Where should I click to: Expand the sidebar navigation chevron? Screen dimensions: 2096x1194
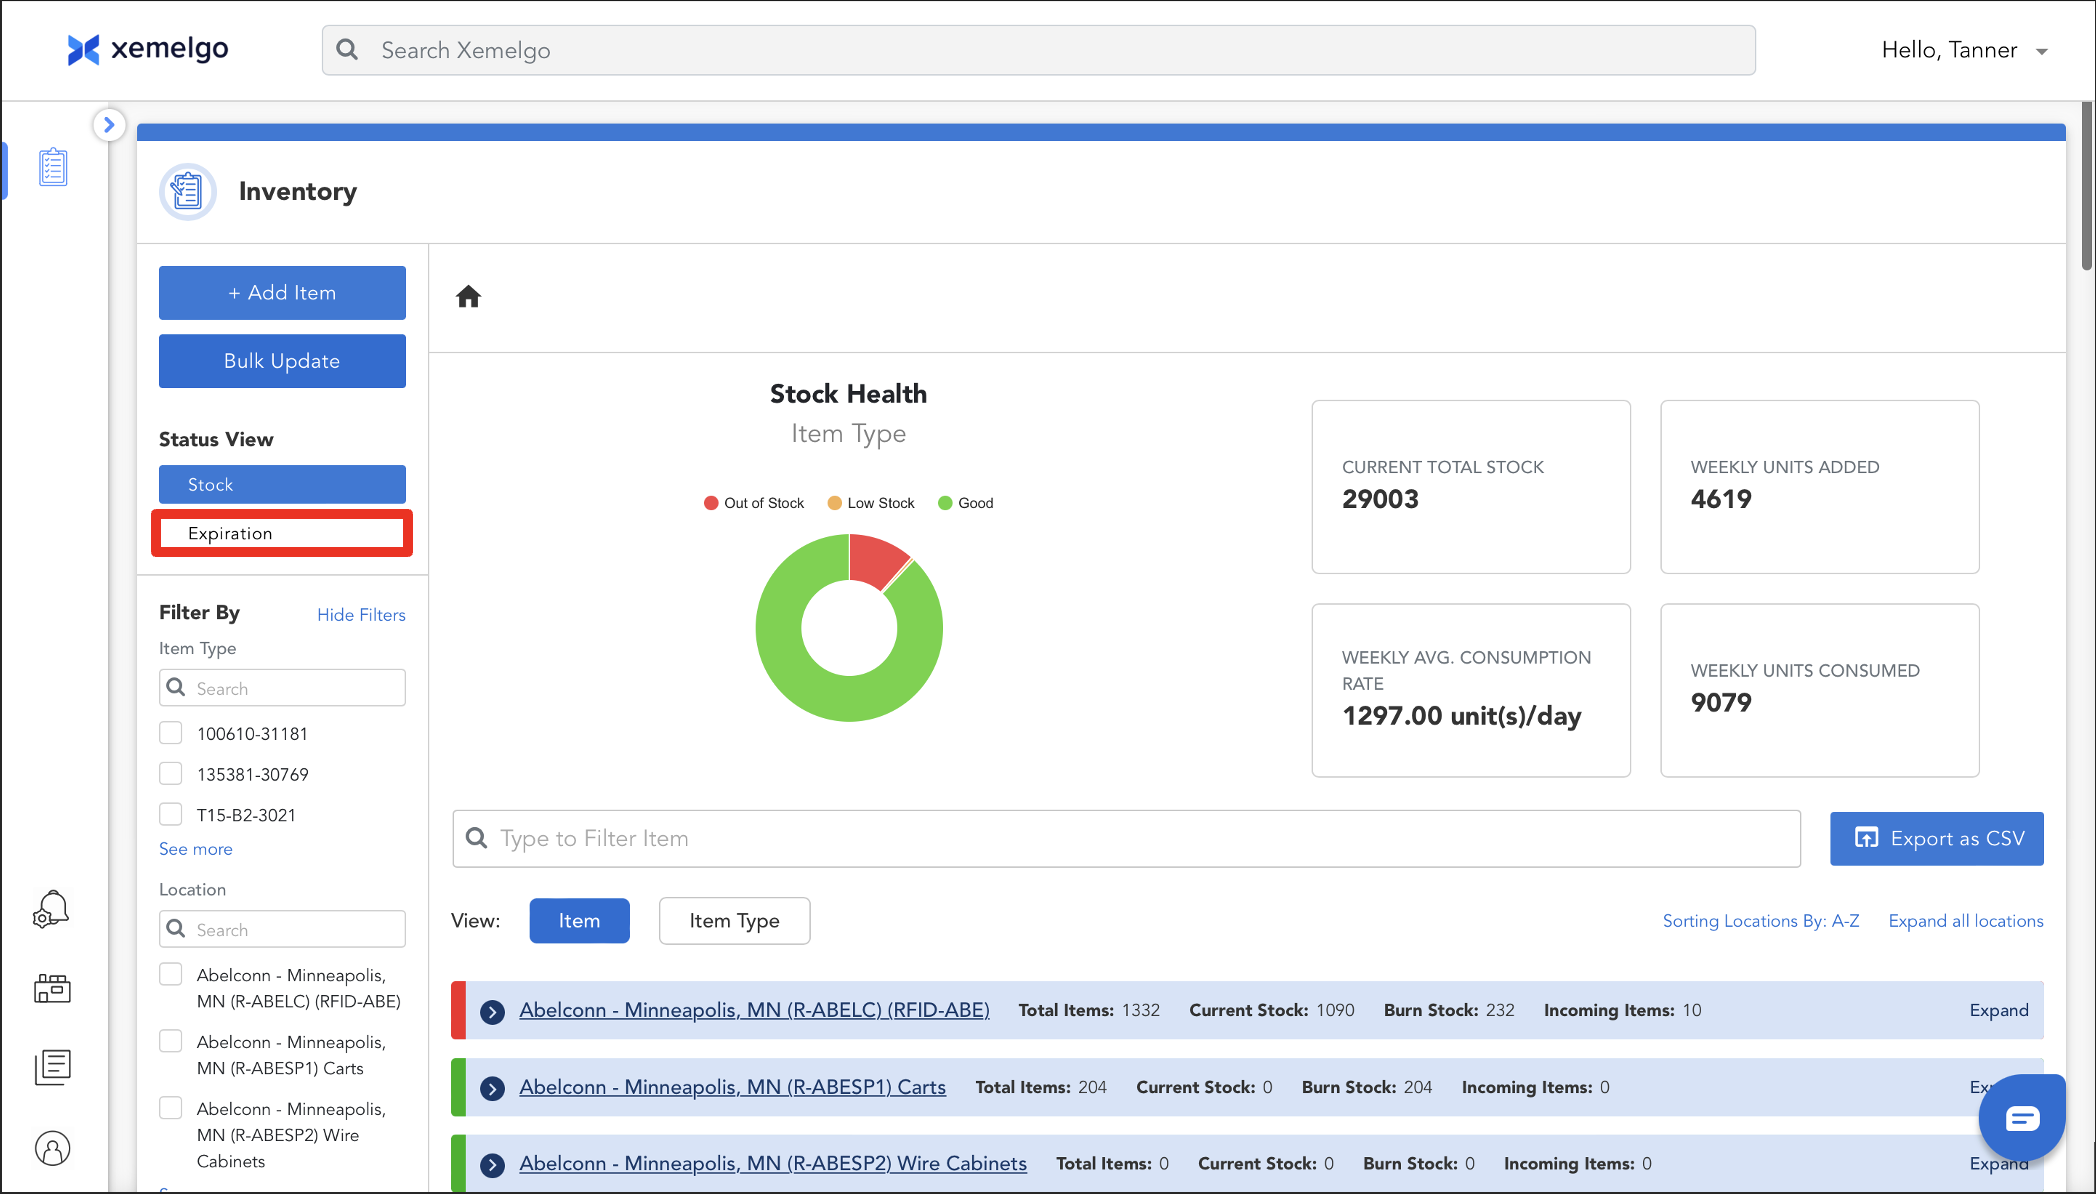(x=109, y=125)
